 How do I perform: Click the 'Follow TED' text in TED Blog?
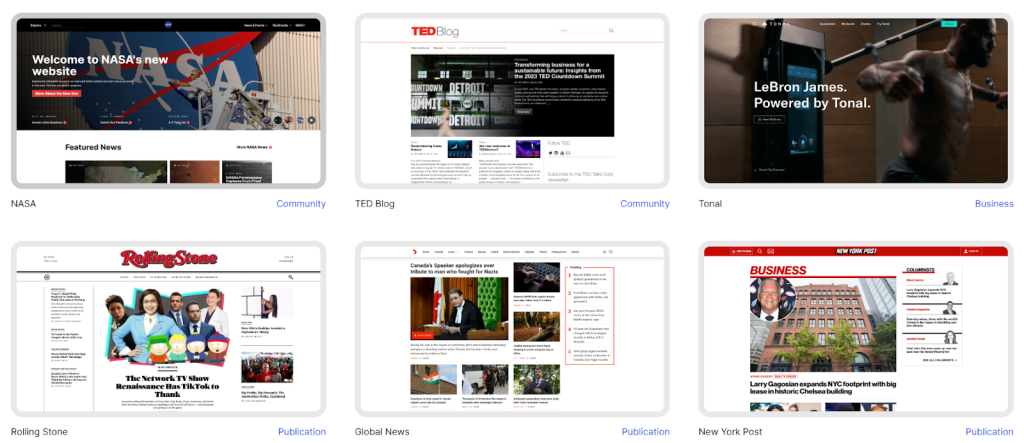558,143
